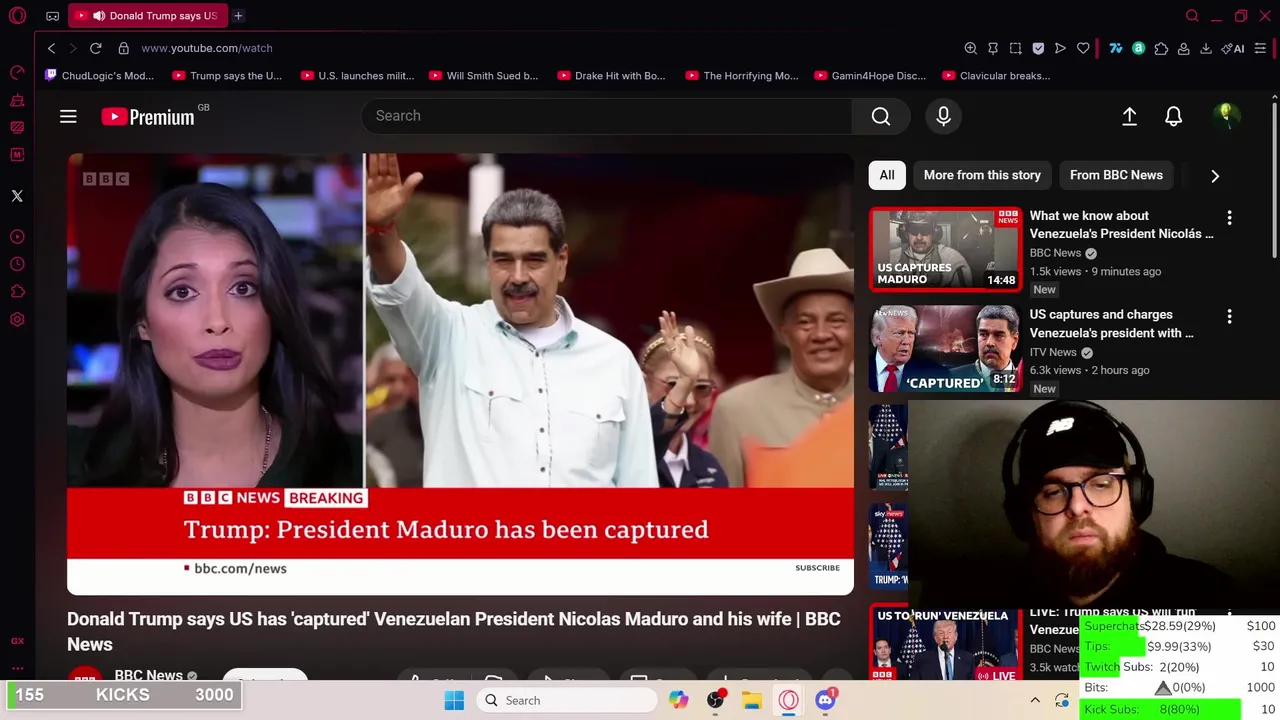Screen dimensions: 1280x720
Task: Open the Windows Start menu
Action: click(454, 700)
